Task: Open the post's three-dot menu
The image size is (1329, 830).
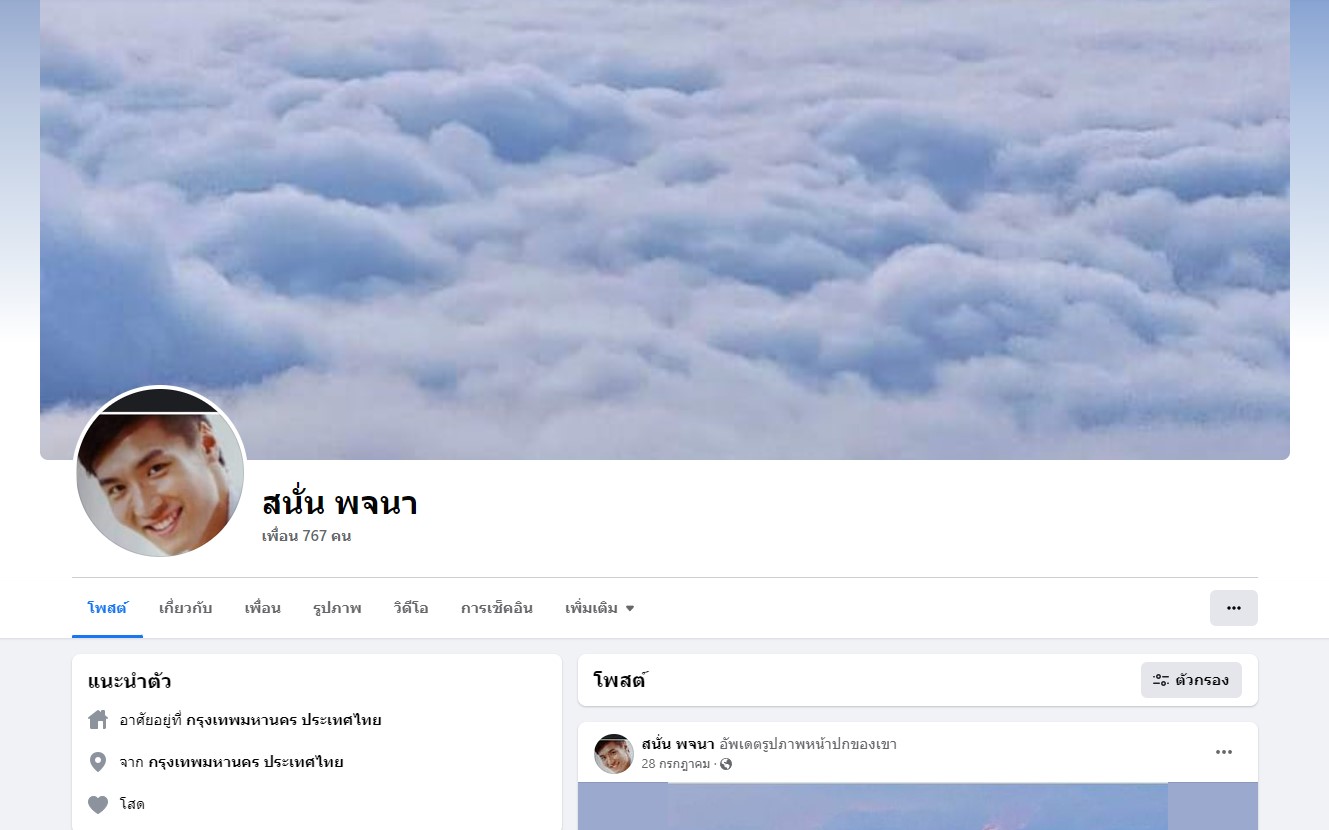Action: 1224,752
